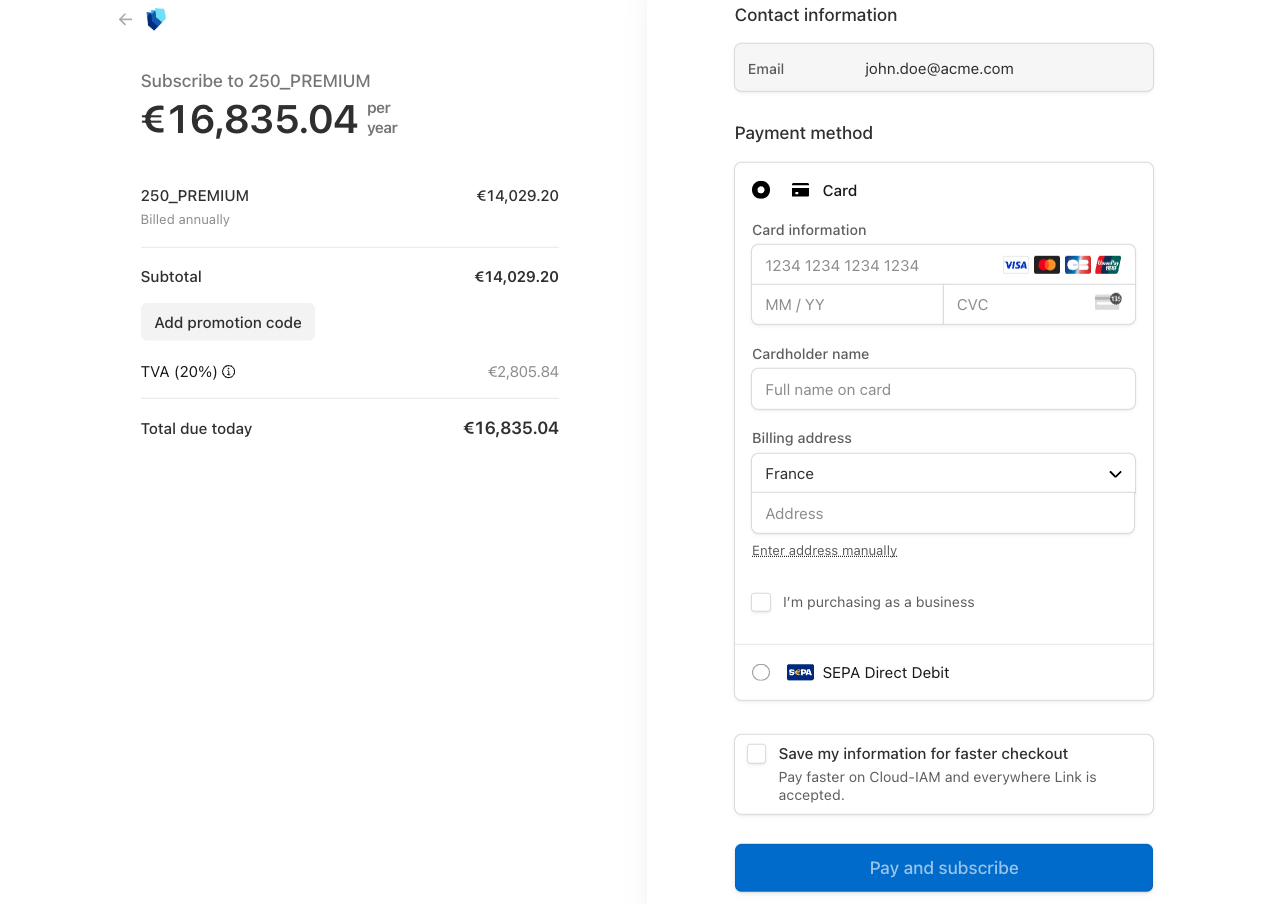Click the Visa card logo

pos(1015,265)
